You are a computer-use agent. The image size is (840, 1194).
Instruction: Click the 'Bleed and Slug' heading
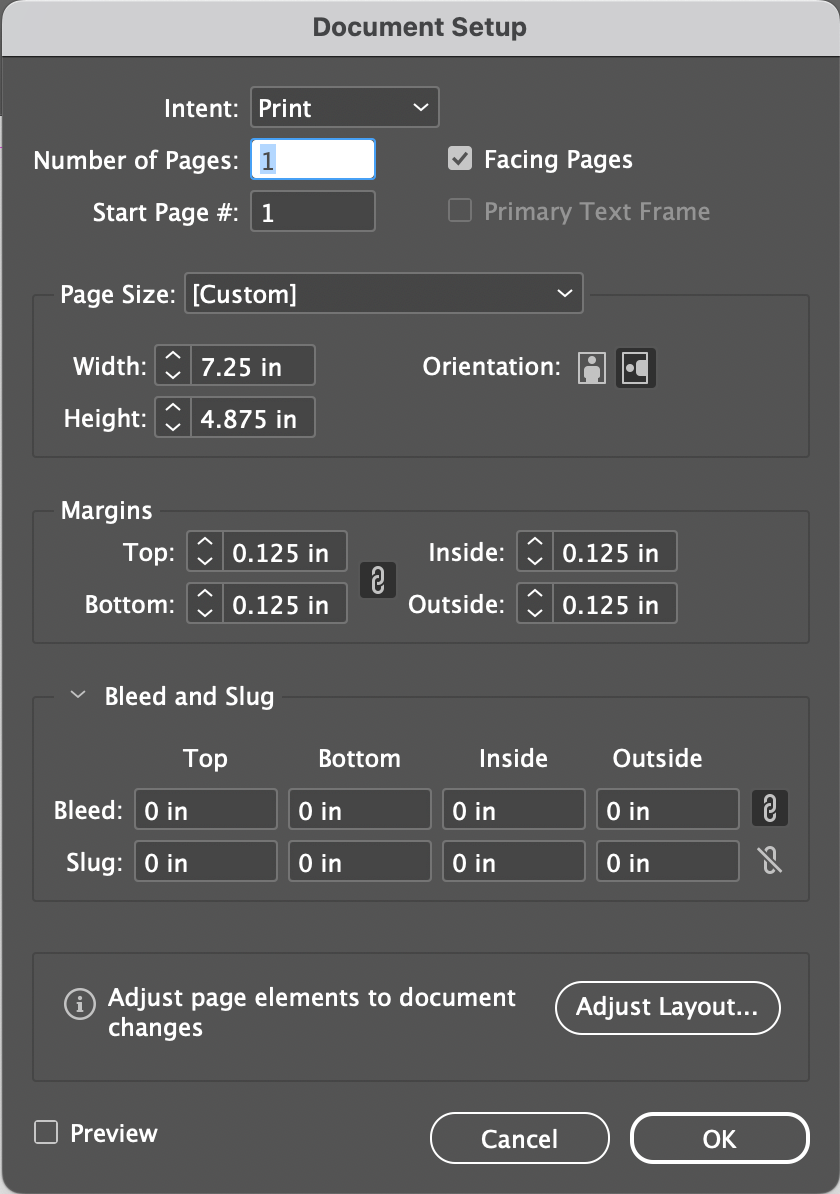189,696
